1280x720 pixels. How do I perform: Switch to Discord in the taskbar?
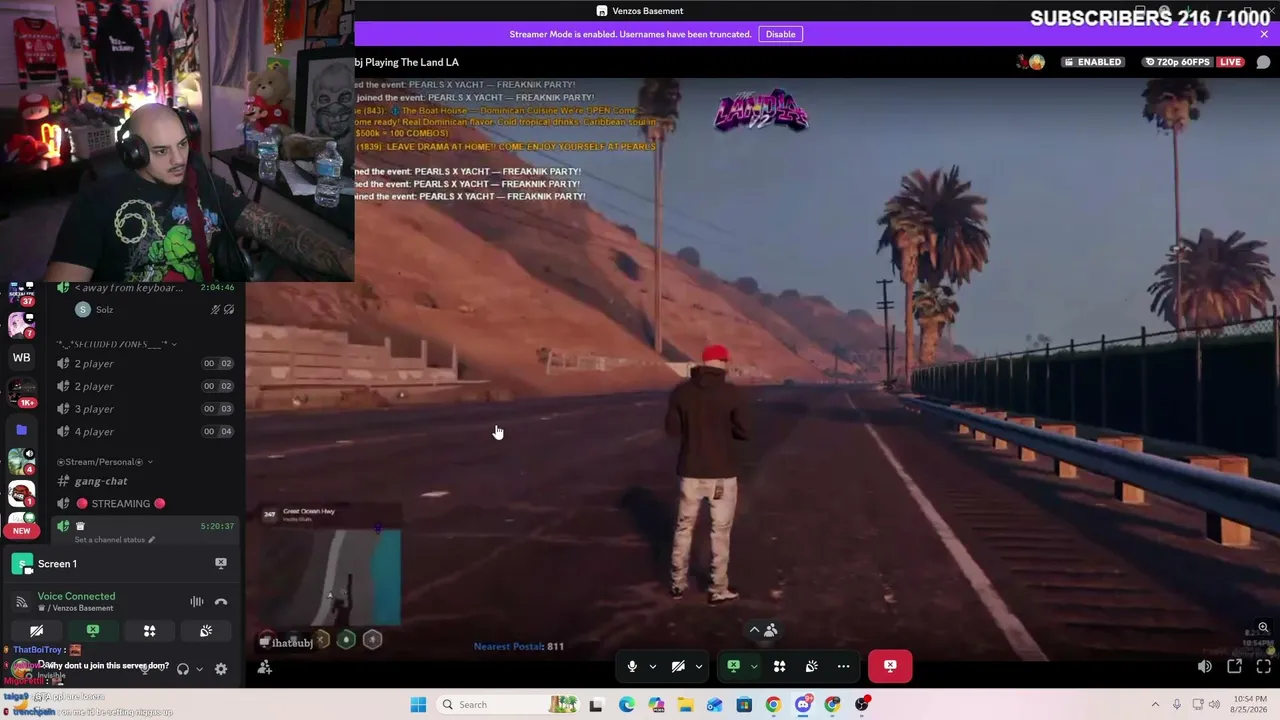(x=803, y=705)
